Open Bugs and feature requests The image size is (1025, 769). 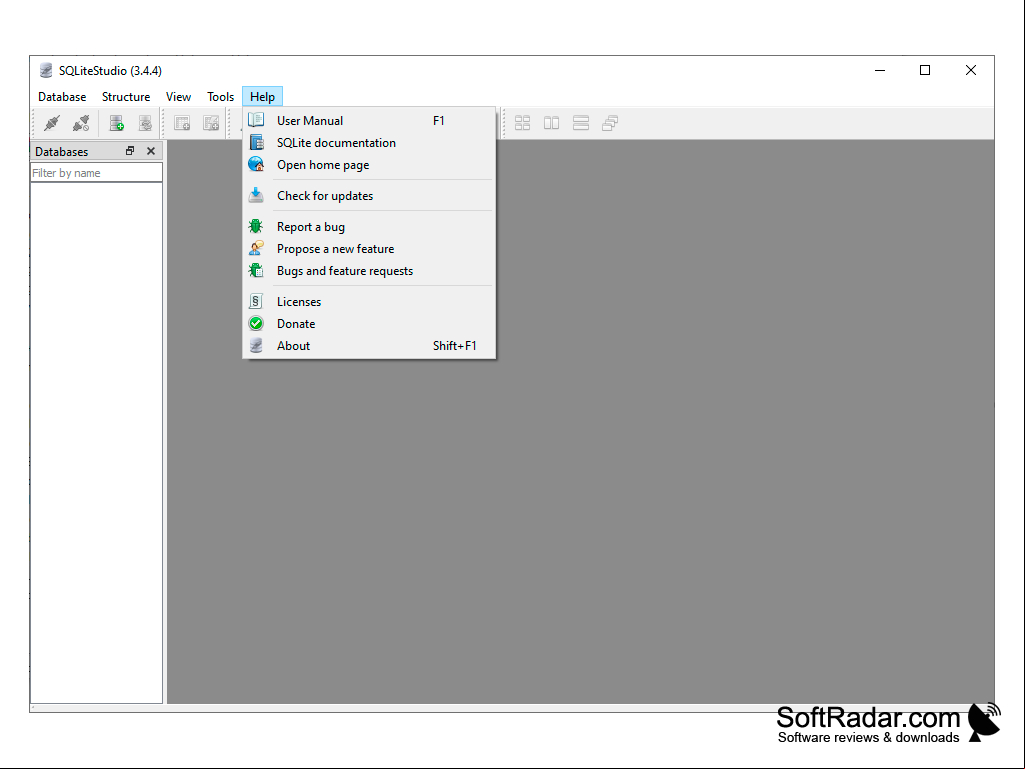click(369, 271)
